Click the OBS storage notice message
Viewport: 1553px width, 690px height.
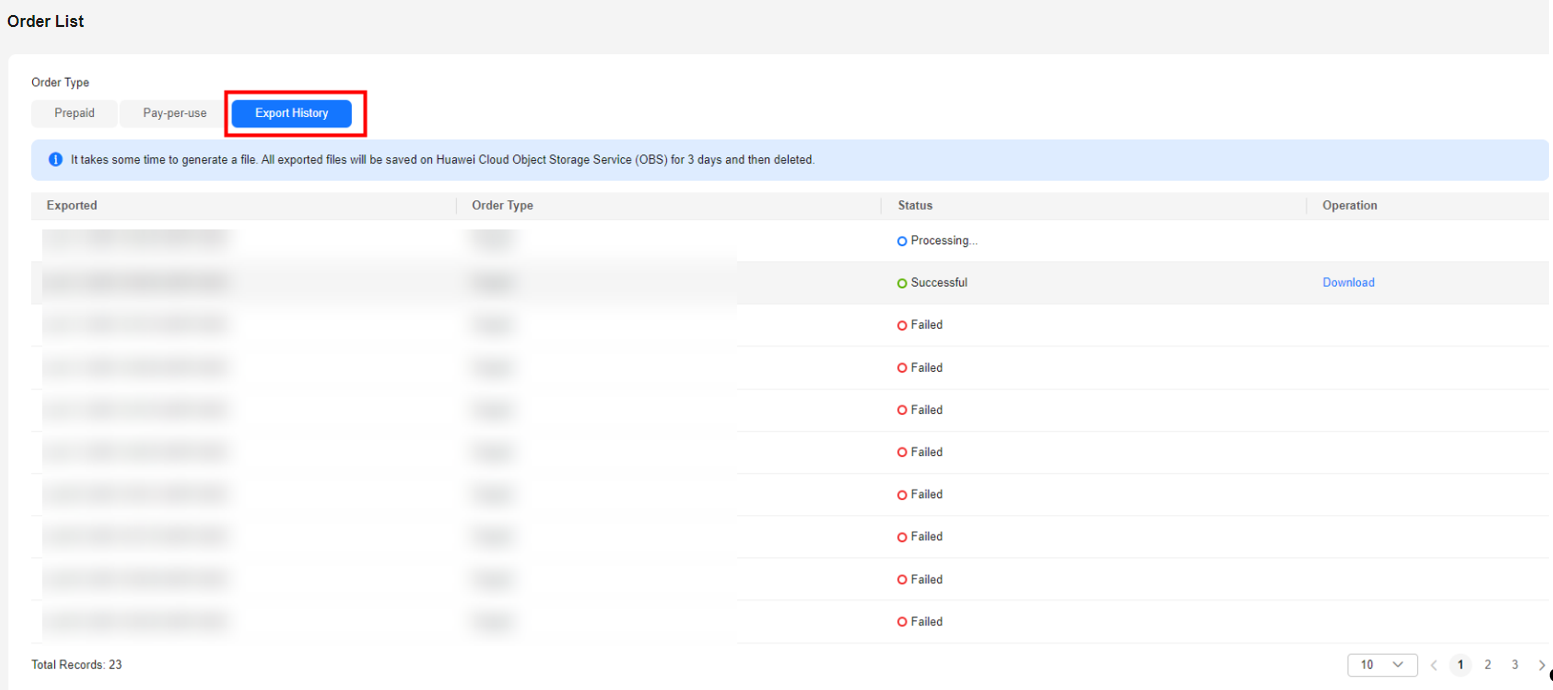[x=443, y=160]
